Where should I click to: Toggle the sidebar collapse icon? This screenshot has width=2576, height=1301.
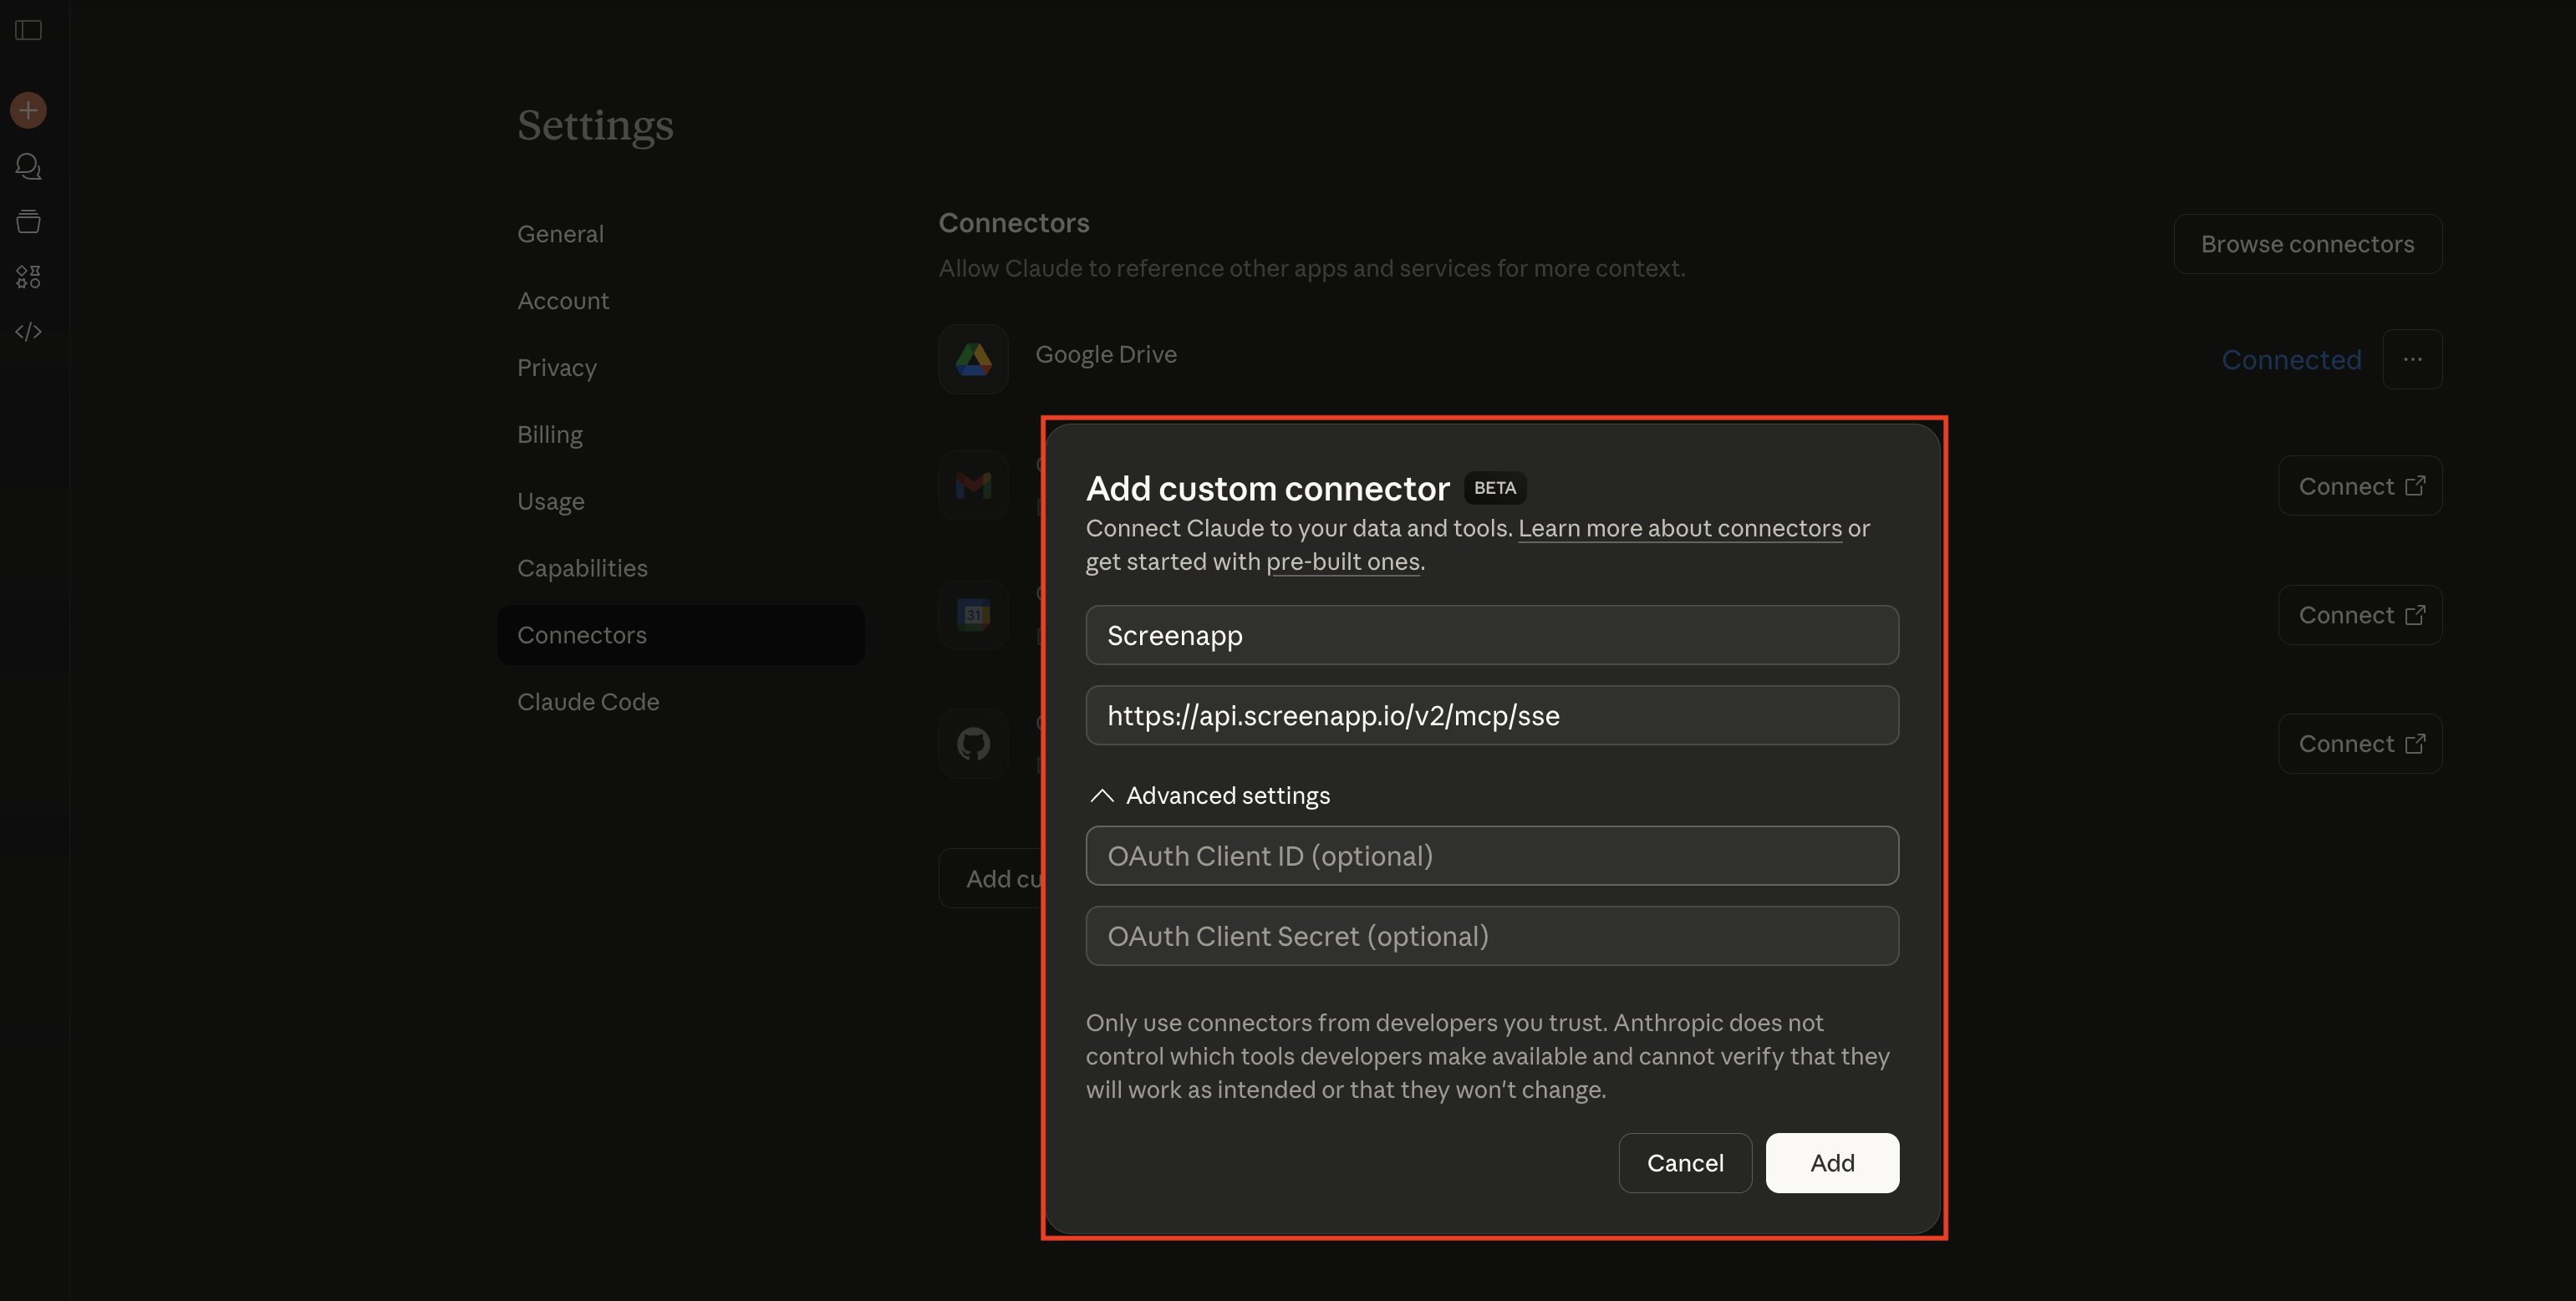(x=28, y=30)
